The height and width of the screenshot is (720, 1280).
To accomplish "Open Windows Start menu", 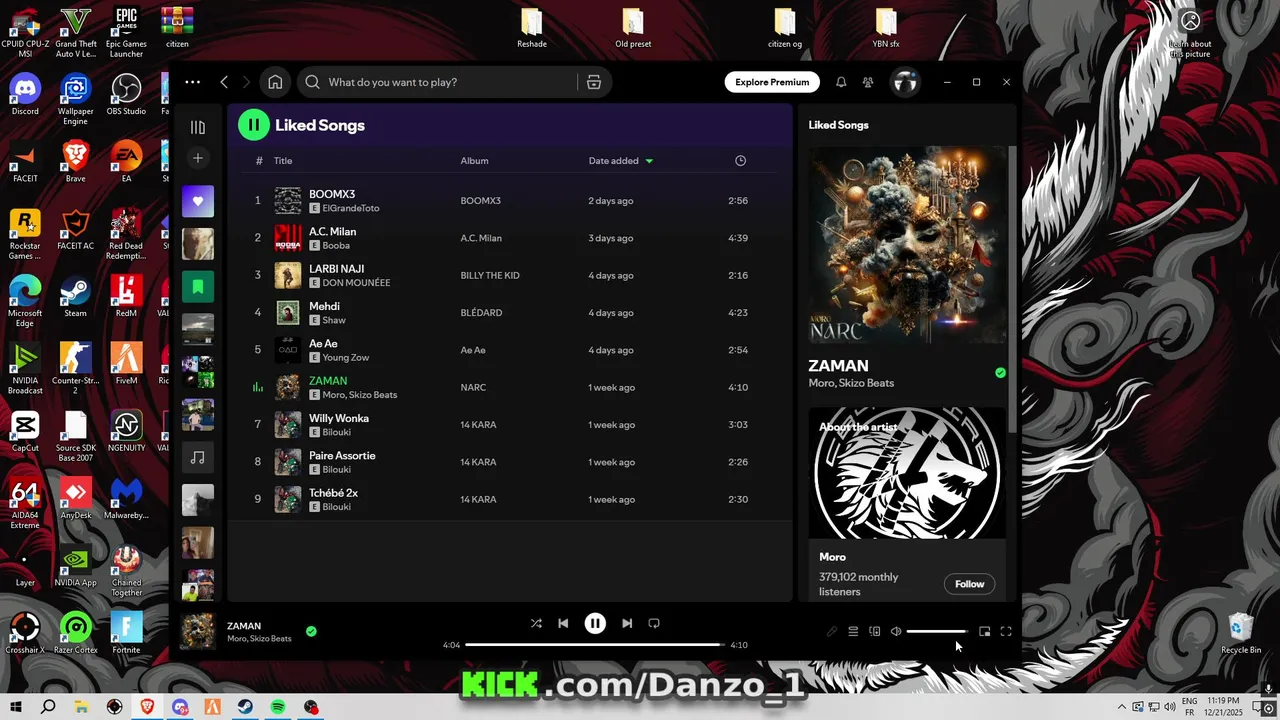I will [16, 707].
